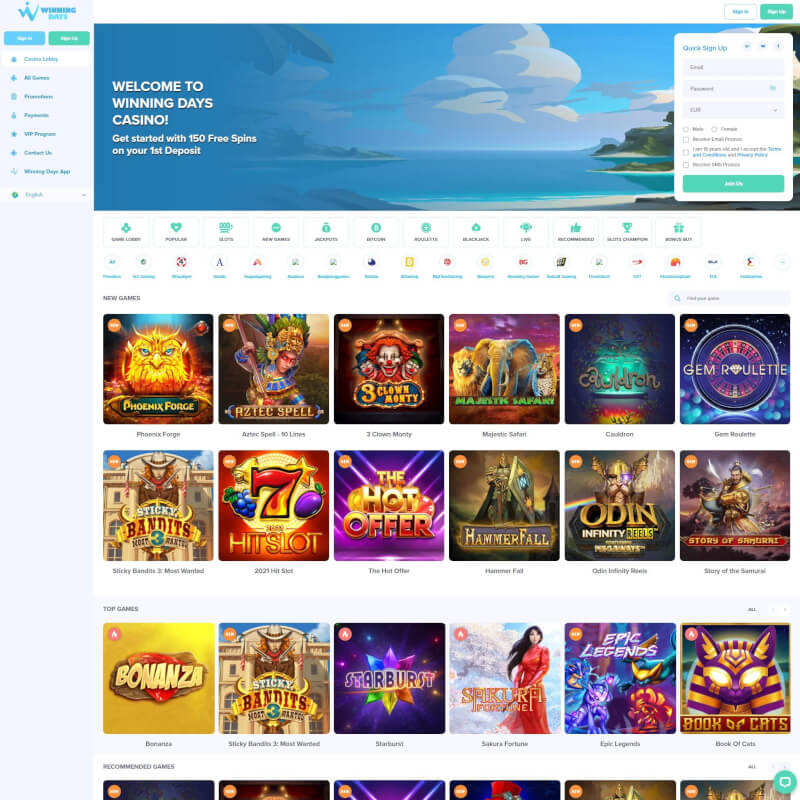Screen dimensions: 800x800
Task: Open the Roulette category icon
Action: pos(426,229)
